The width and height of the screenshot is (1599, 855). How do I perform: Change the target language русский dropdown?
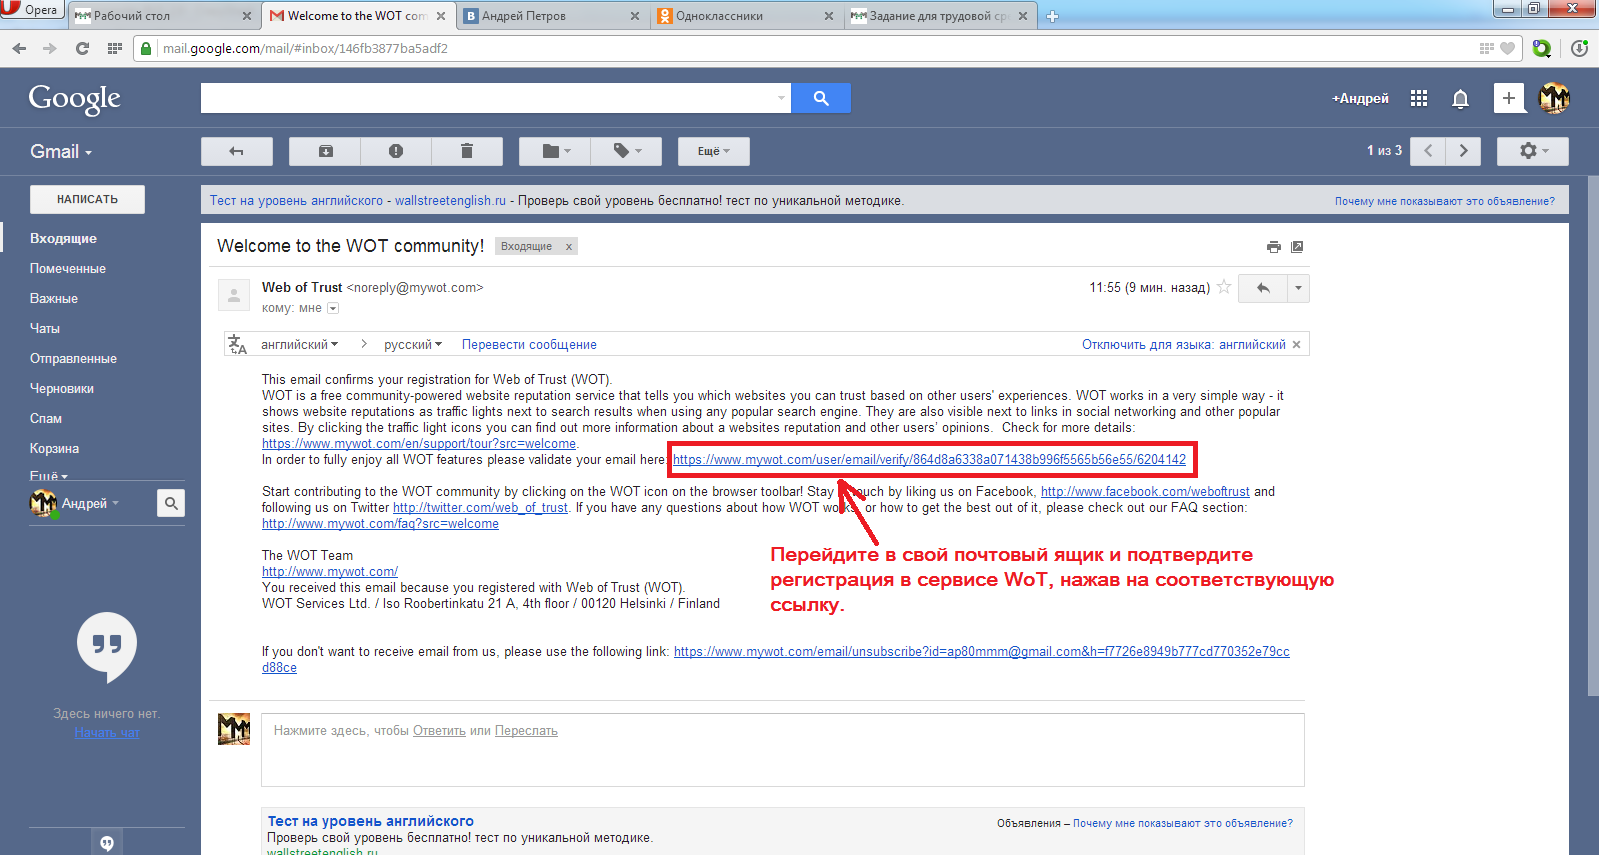click(413, 344)
